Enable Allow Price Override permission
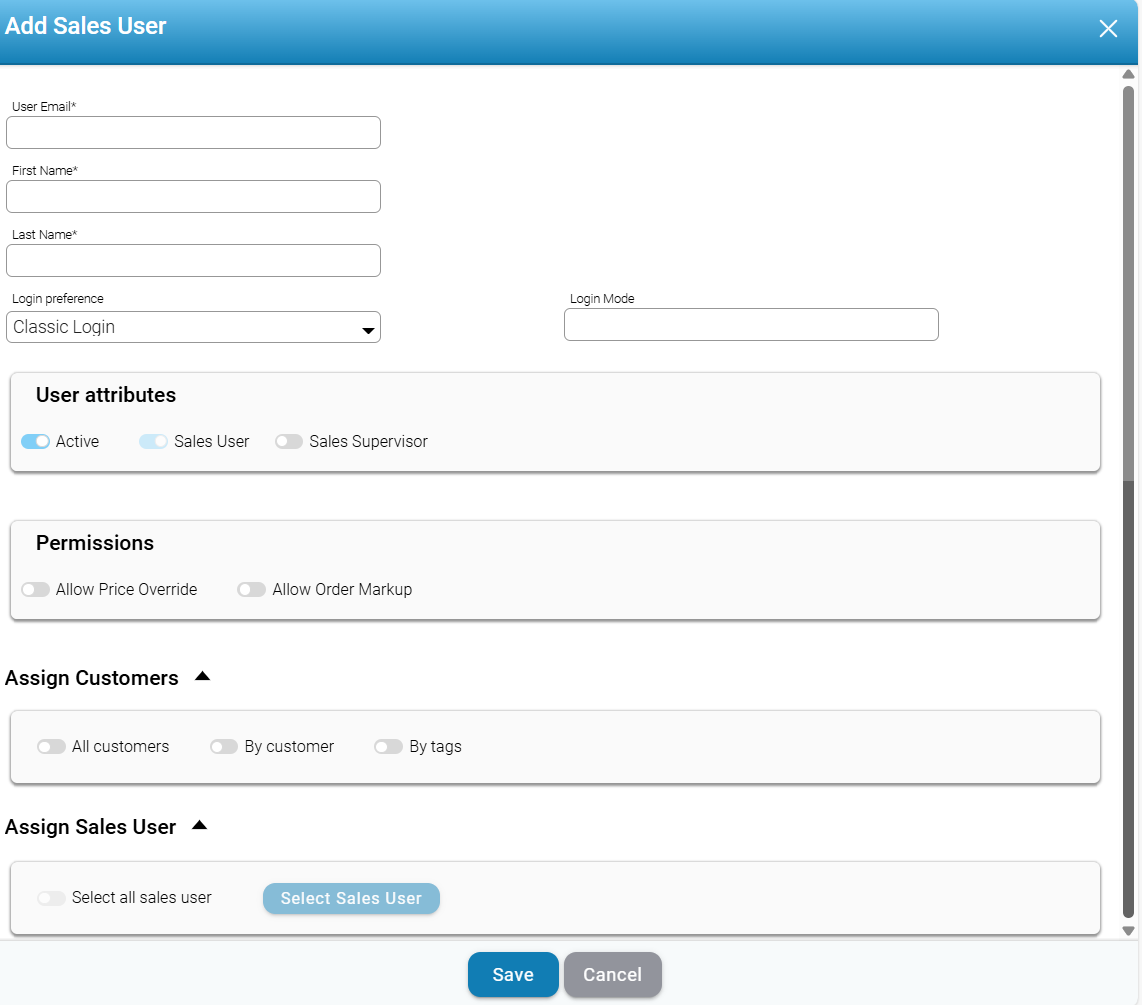 click(36, 589)
